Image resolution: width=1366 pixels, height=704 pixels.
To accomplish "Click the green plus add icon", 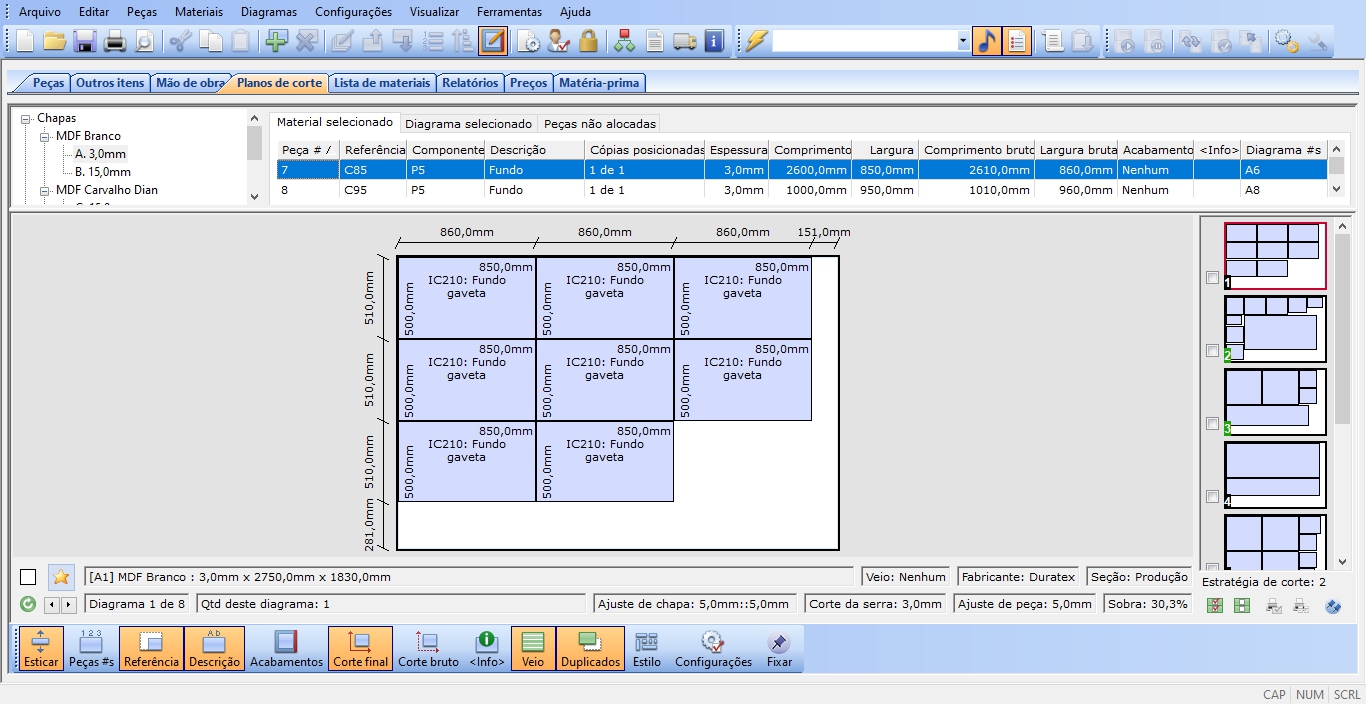I will point(275,41).
